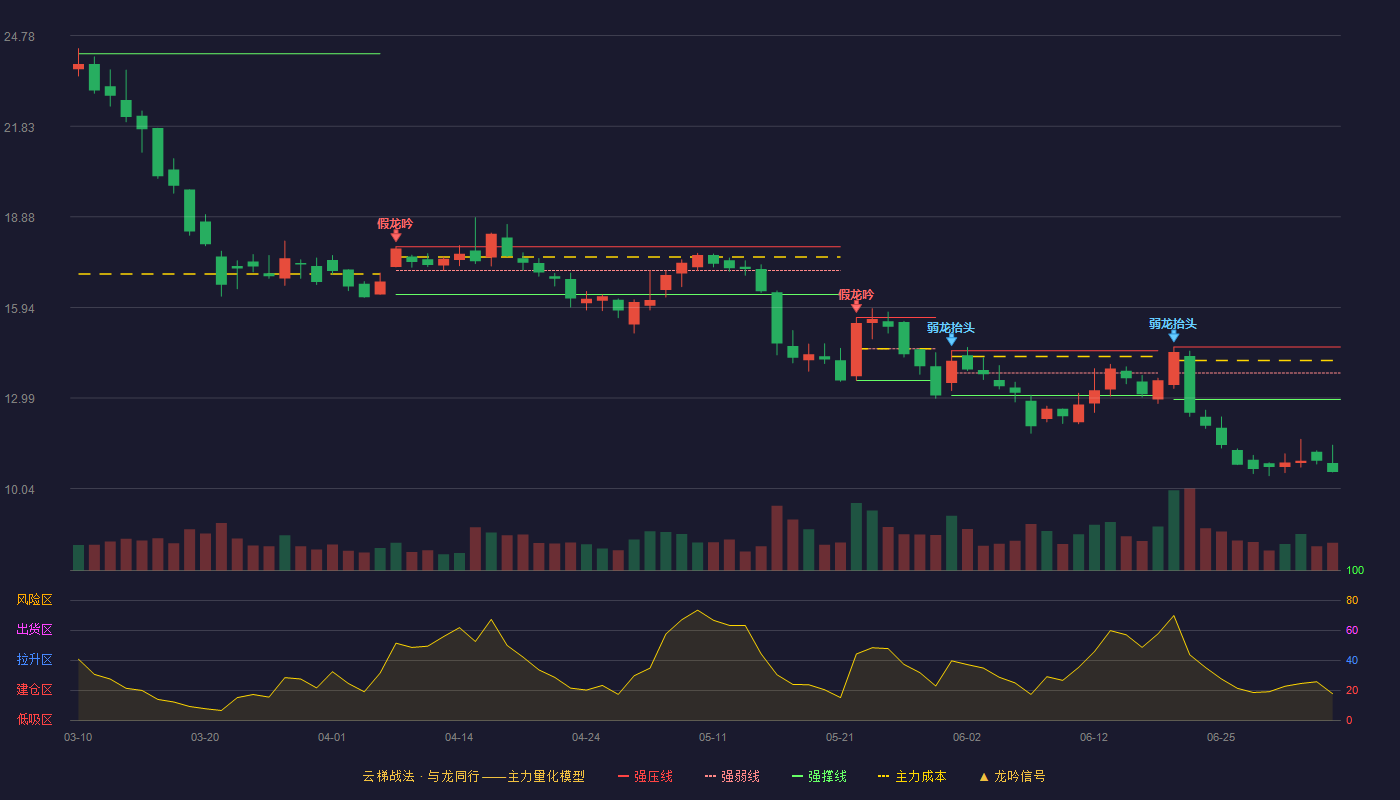
Task: Select the 风险区 zone label
Action: (34, 600)
